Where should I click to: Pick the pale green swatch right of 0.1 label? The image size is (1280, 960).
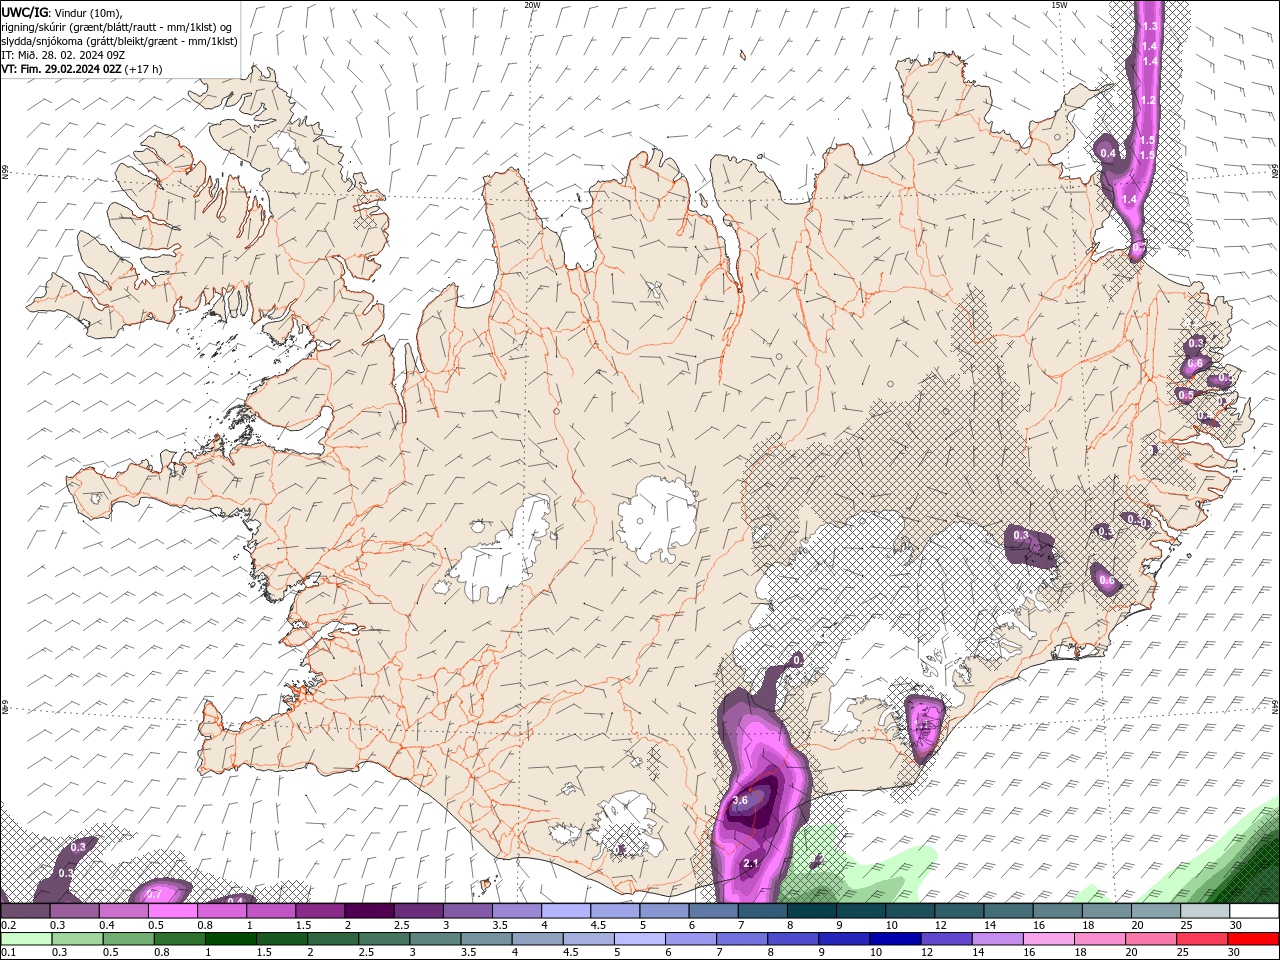pyautogui.click(x=27, y=939)
